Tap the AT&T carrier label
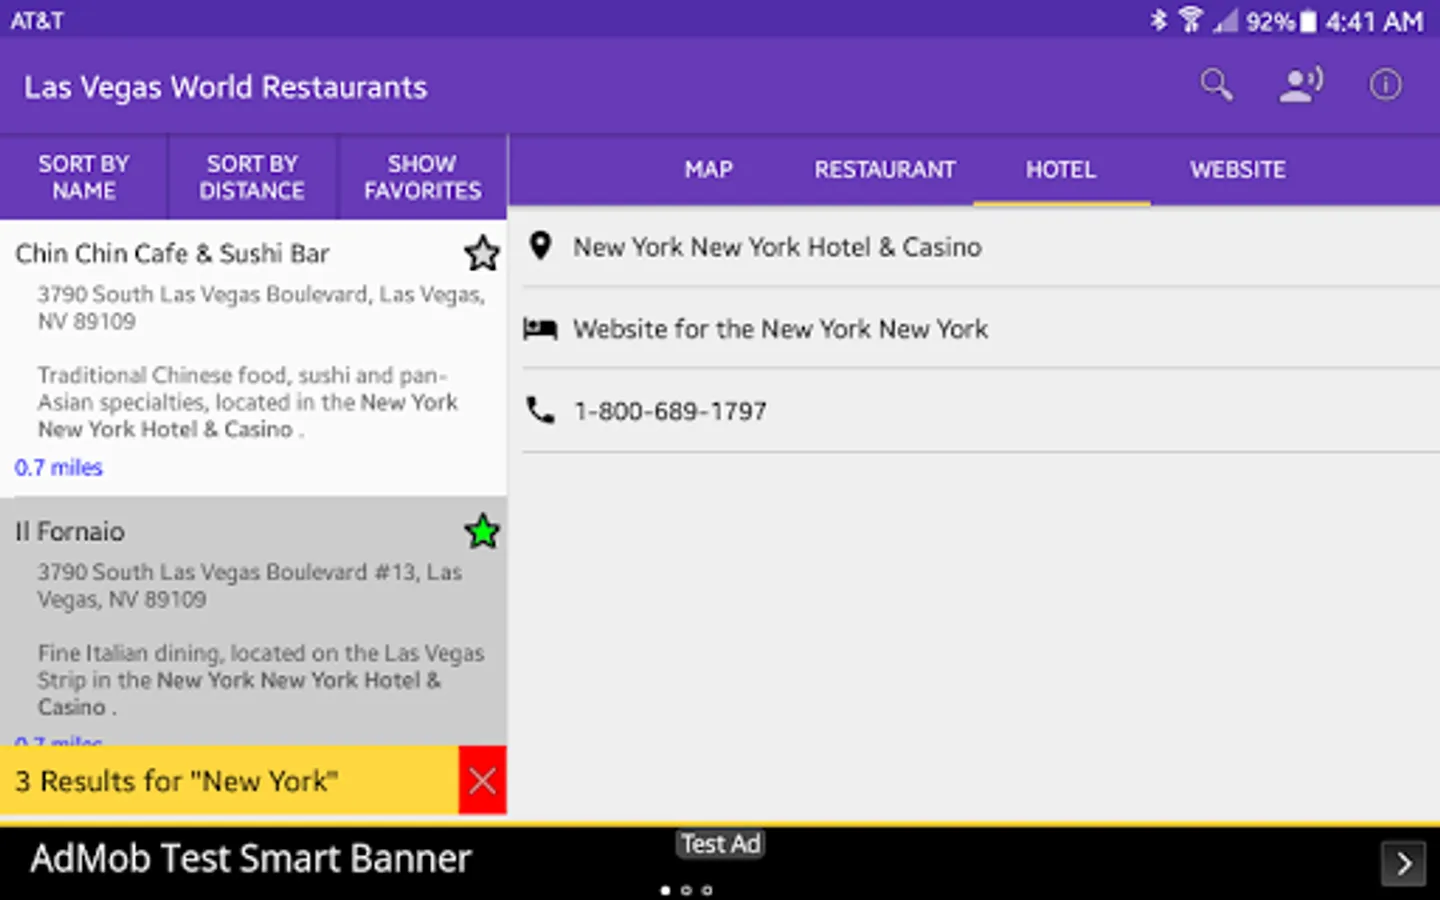The height and width of the screenshot is (900, 1440). pyautogui.click(x=37, y=21)
